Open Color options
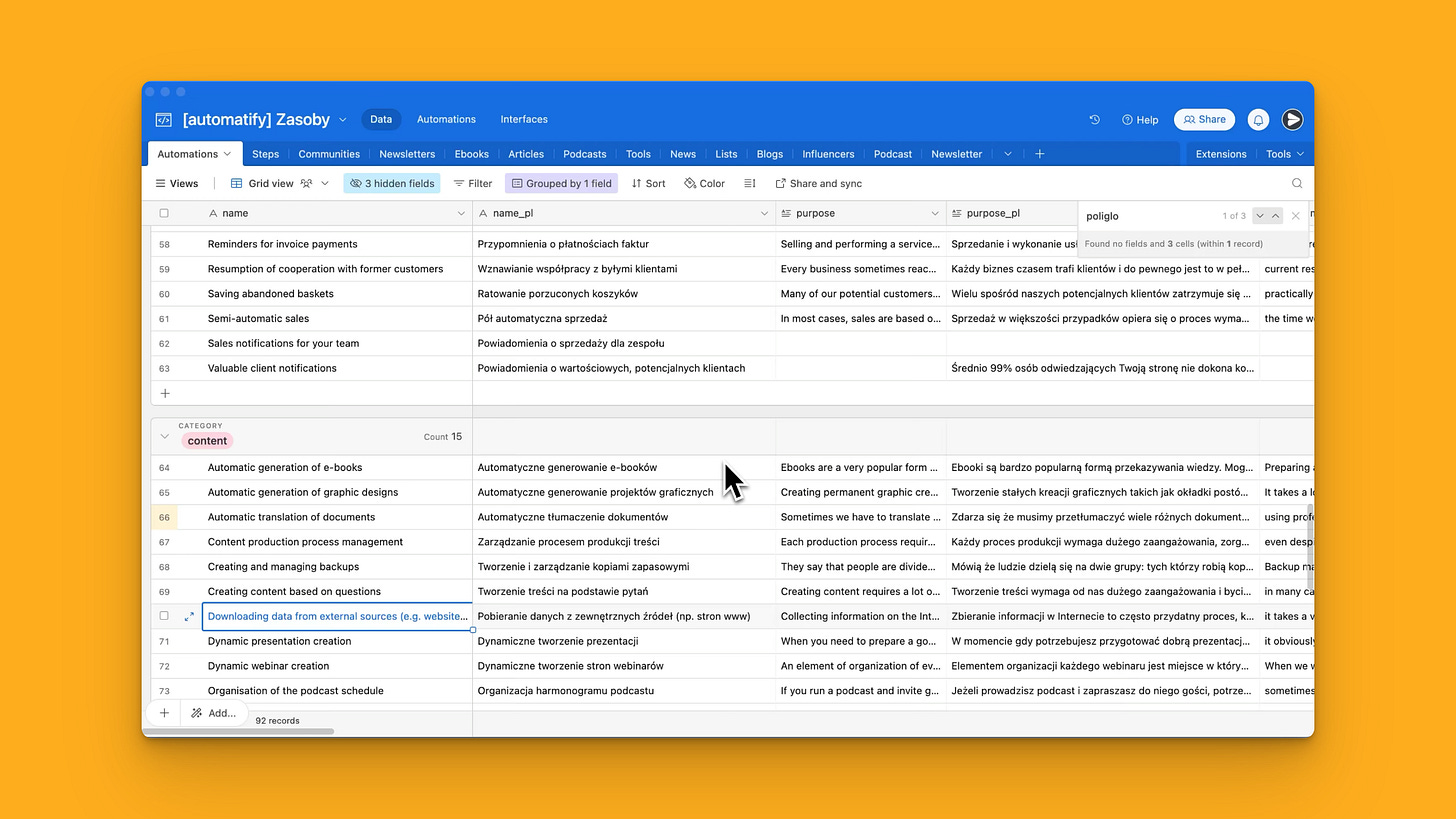This screenshot has width=1456, height=819. (704, 184)
